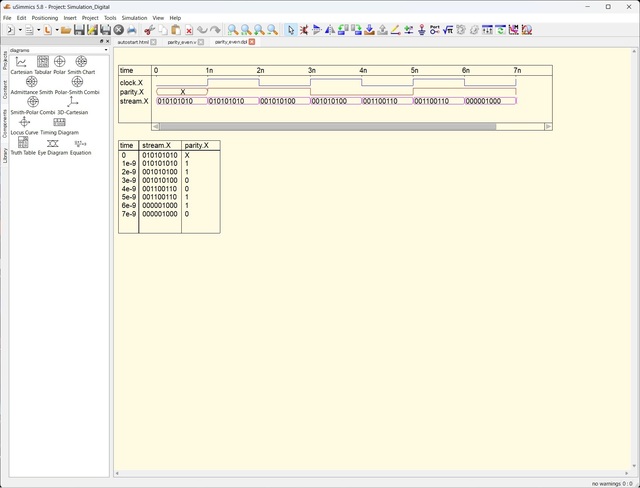This screenshot has height=488, width=640.
Task: Click the Eye Diagram icon
Action: coord(52,143)
